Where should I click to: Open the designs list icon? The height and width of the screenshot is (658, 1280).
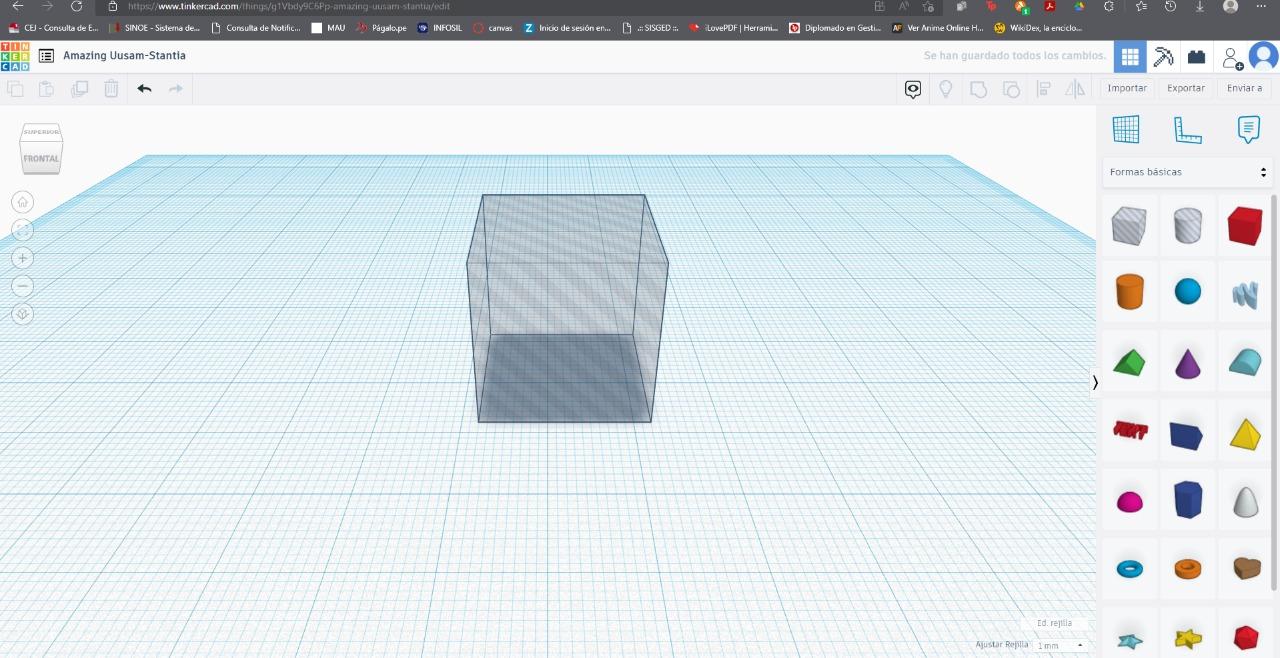point(46,56)
